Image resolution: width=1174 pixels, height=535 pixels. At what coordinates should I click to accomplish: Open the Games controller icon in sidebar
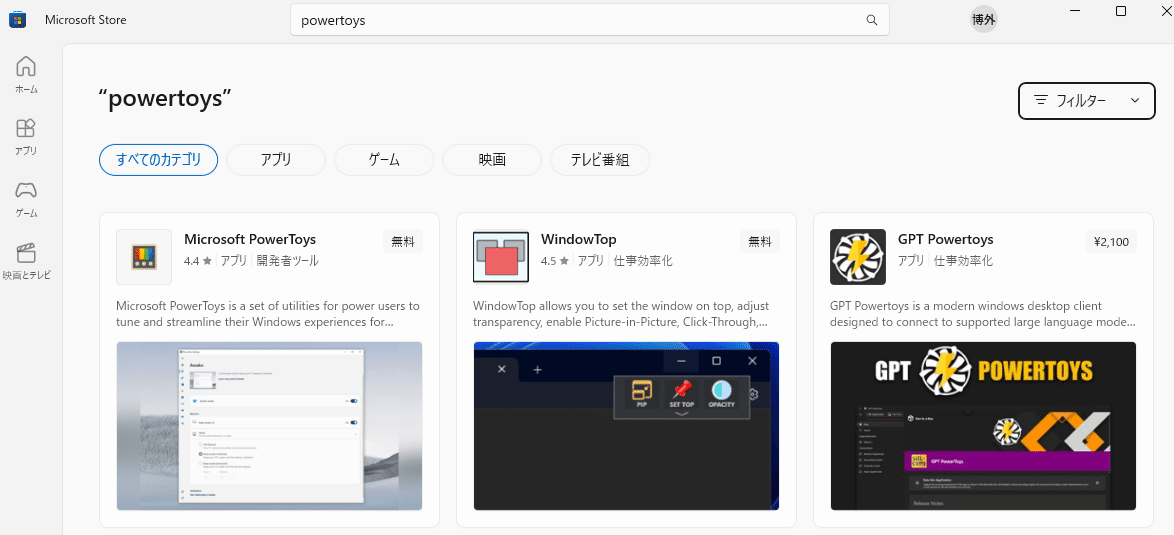coord(26,191)
